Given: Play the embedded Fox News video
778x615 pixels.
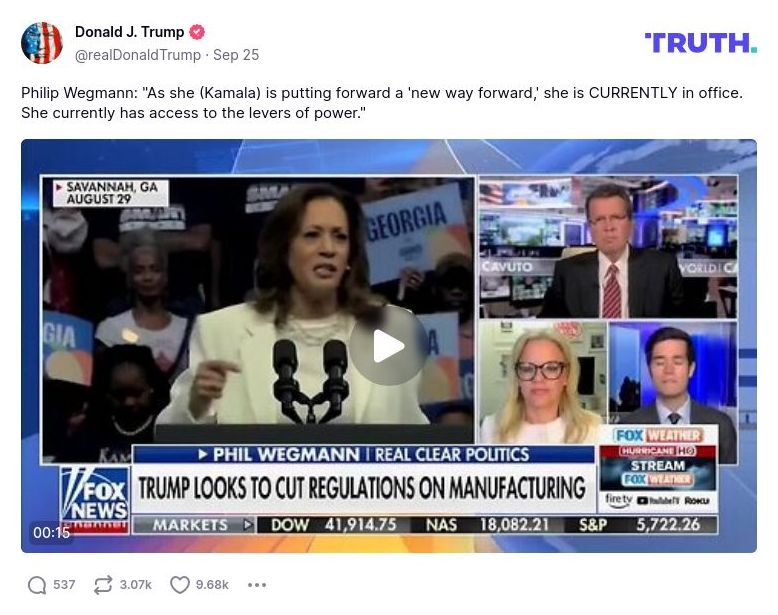Looking at the screenshot, I should pos(389,345).
